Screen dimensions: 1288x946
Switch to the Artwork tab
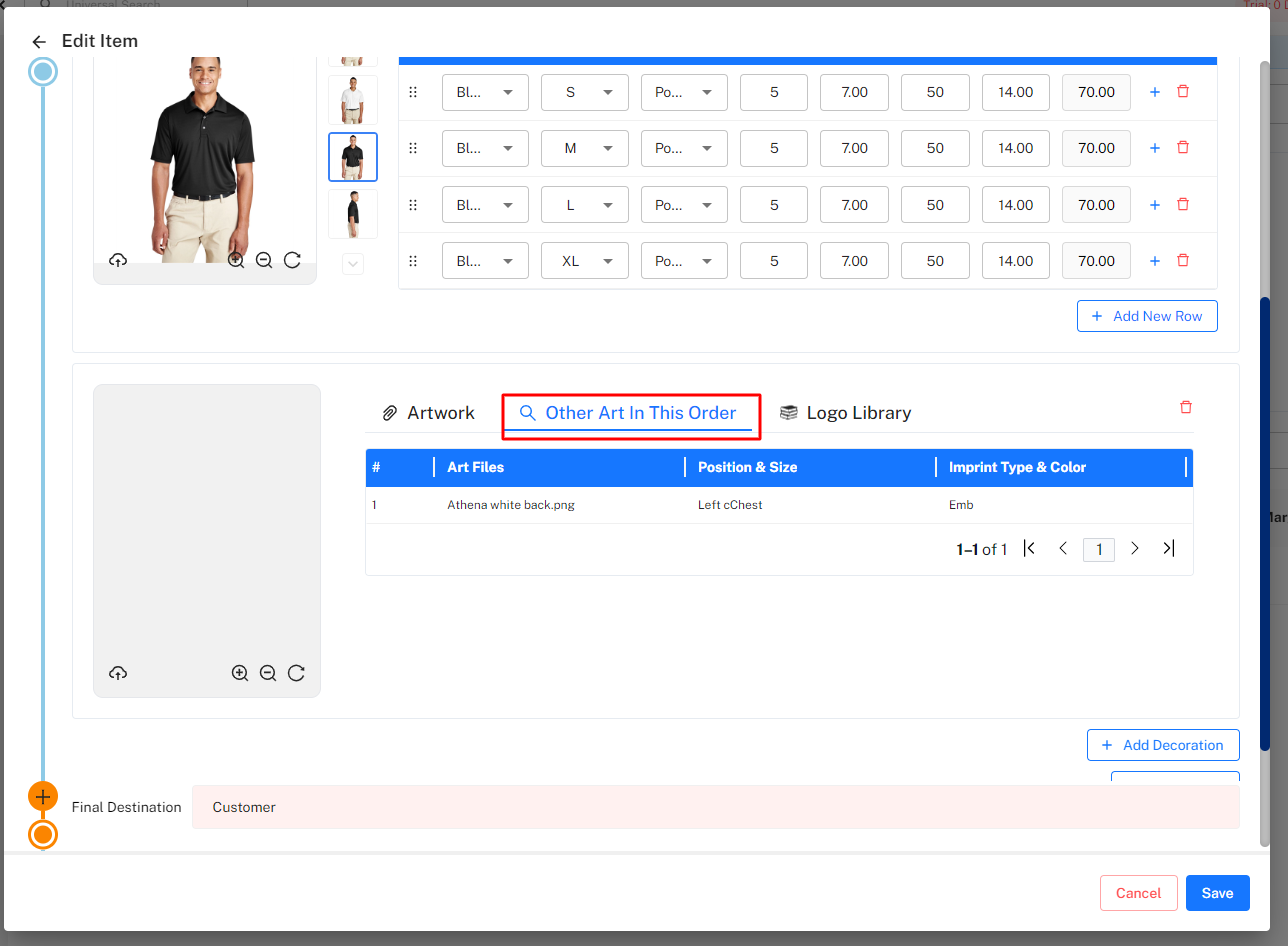pyautogui.click(x=428, y=413)
